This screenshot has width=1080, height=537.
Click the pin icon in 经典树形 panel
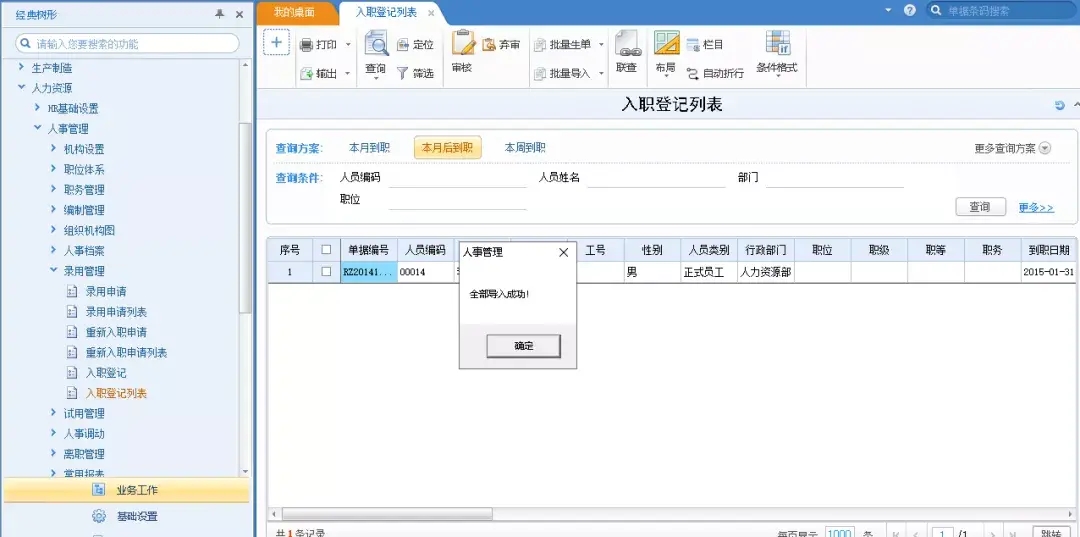[x=219, y=14]
